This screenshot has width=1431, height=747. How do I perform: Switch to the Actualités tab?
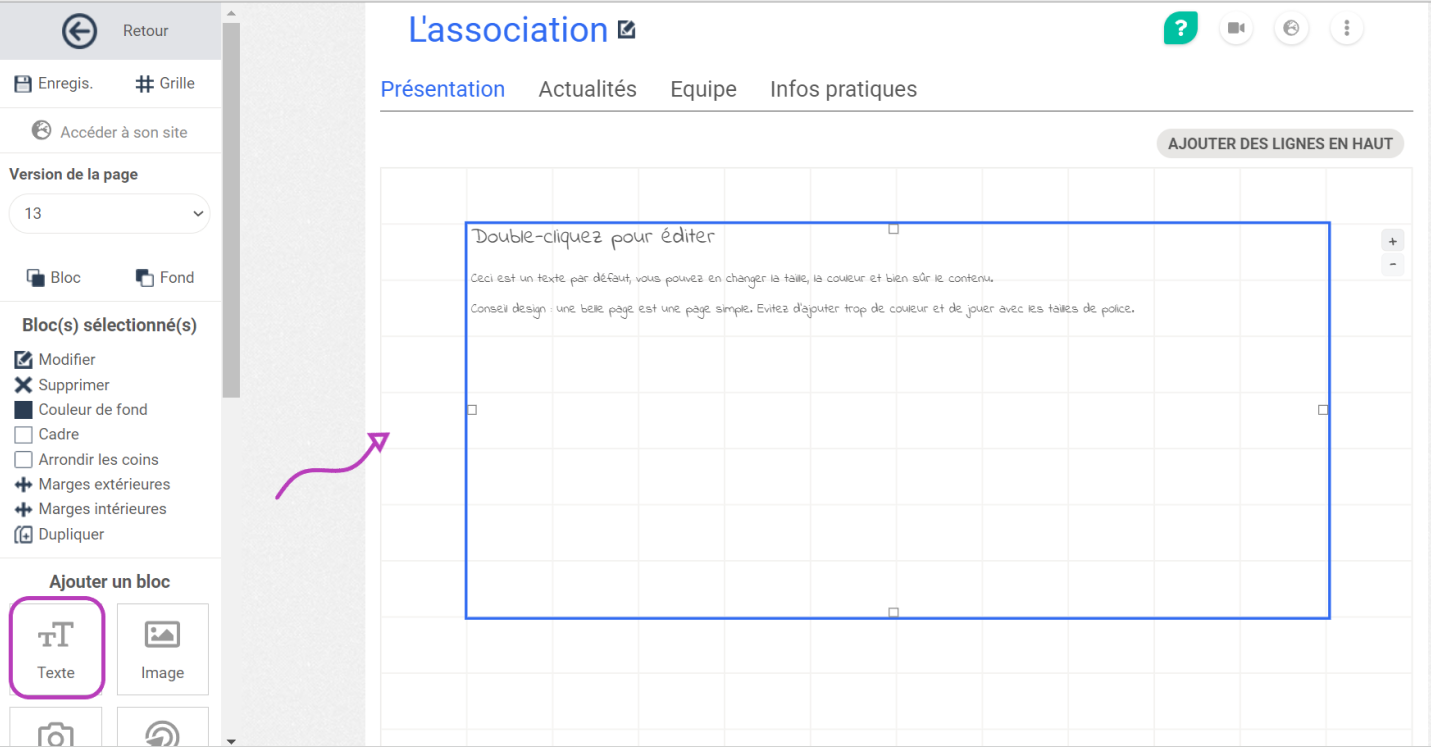point(587,89)
